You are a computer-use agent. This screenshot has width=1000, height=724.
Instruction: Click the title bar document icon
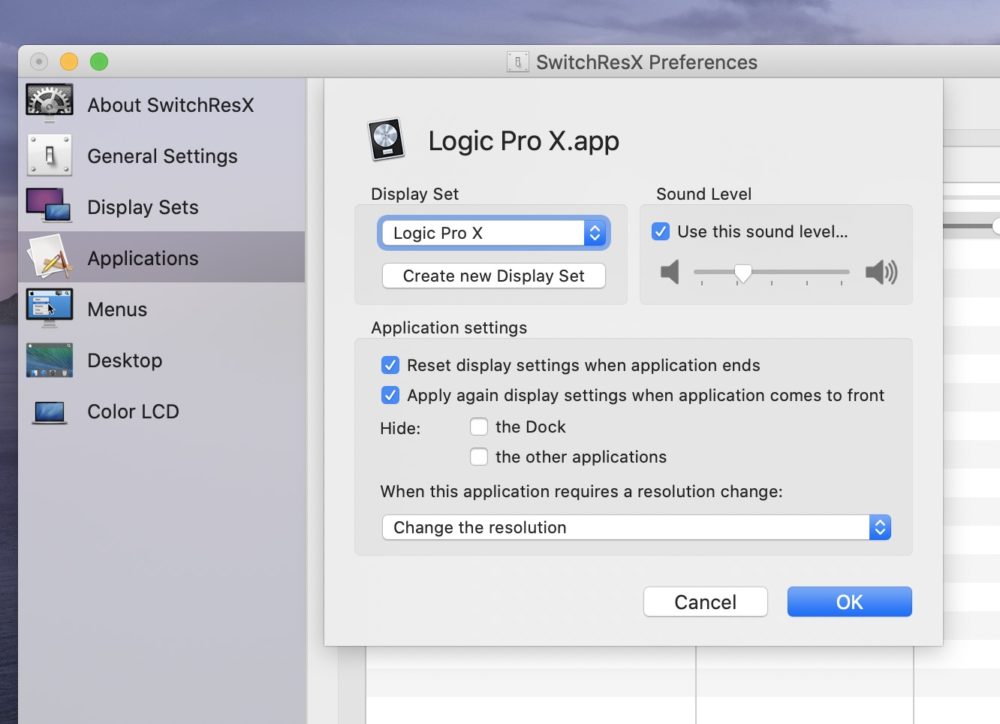tap(518, 62)
